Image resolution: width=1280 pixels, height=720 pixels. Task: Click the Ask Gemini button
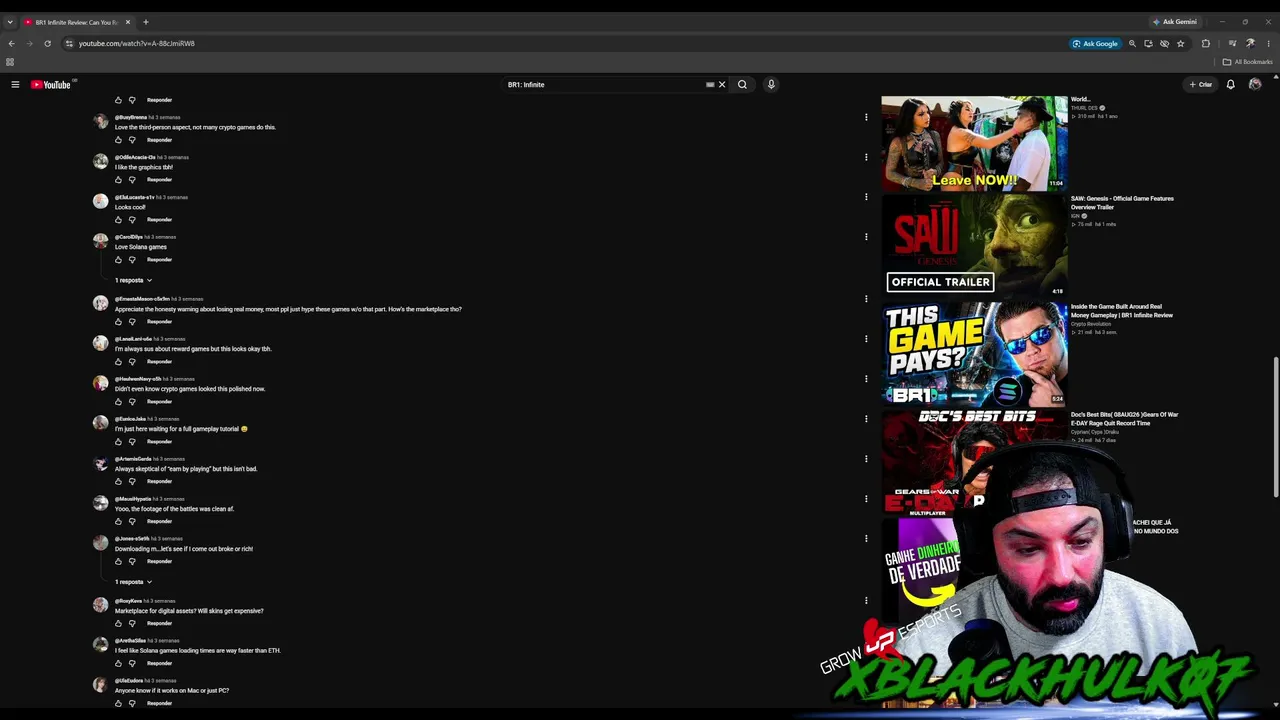(x=1174, y=22)
